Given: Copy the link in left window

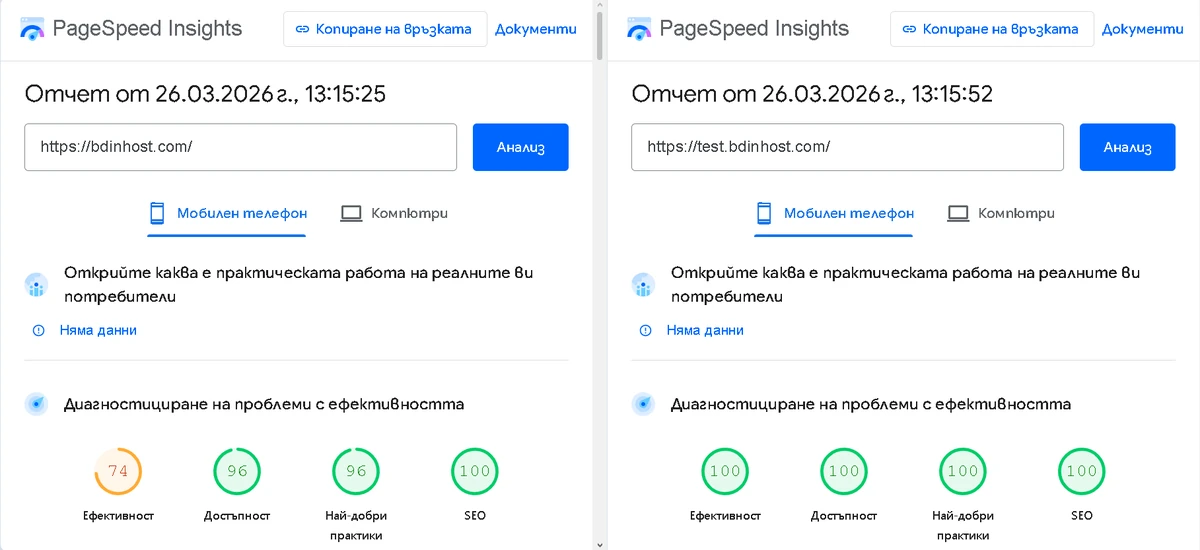Looking at the screenshot, I should tap(385, 29).
